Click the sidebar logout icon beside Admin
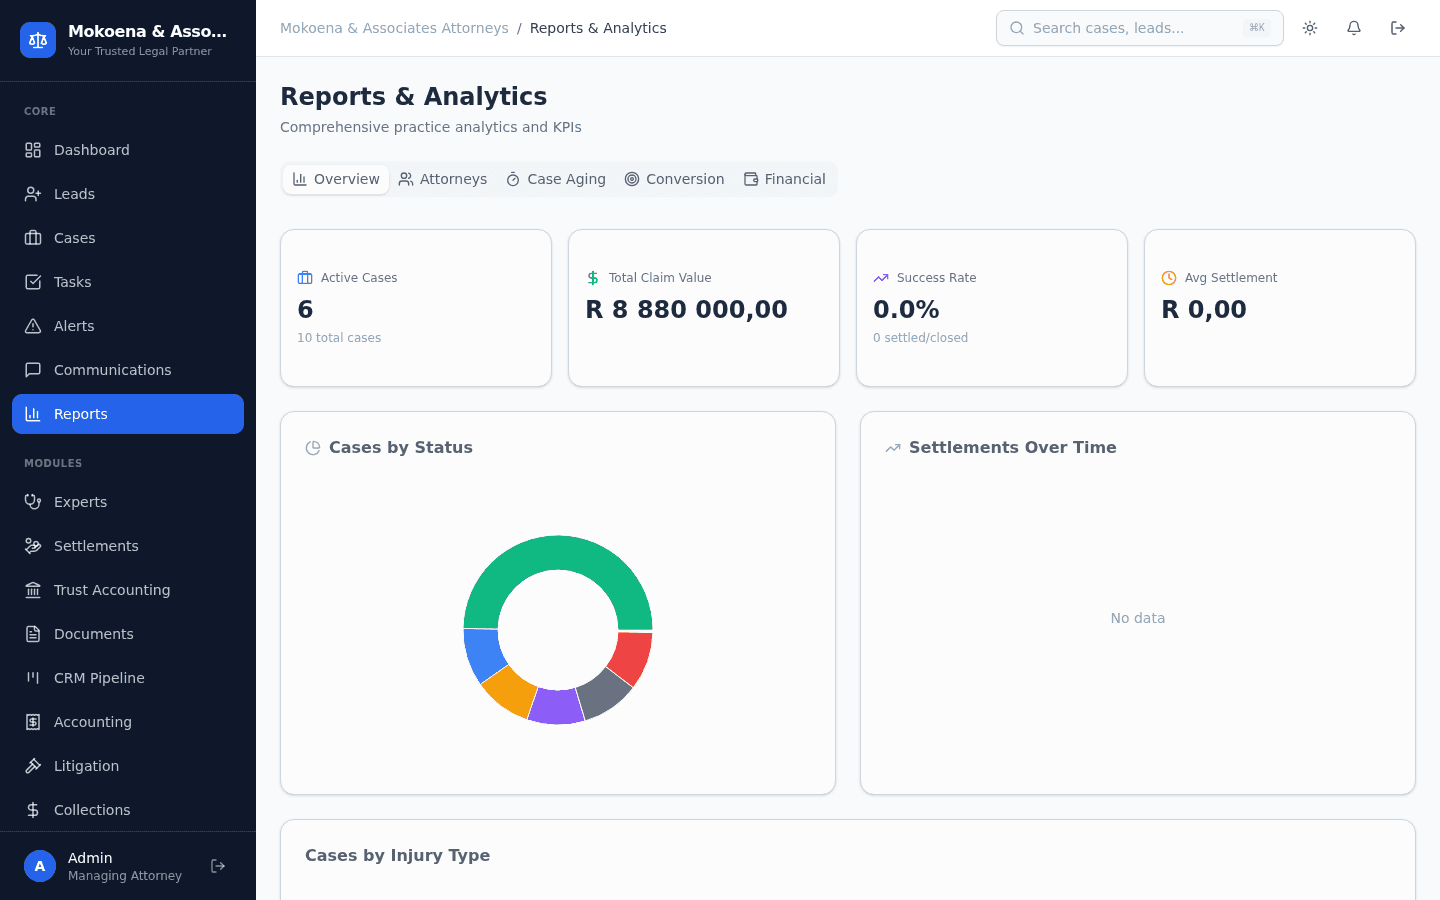Image resolution: width=1440 pixels, height=900 pixels. pyautogui.click(x=218, y=866)
